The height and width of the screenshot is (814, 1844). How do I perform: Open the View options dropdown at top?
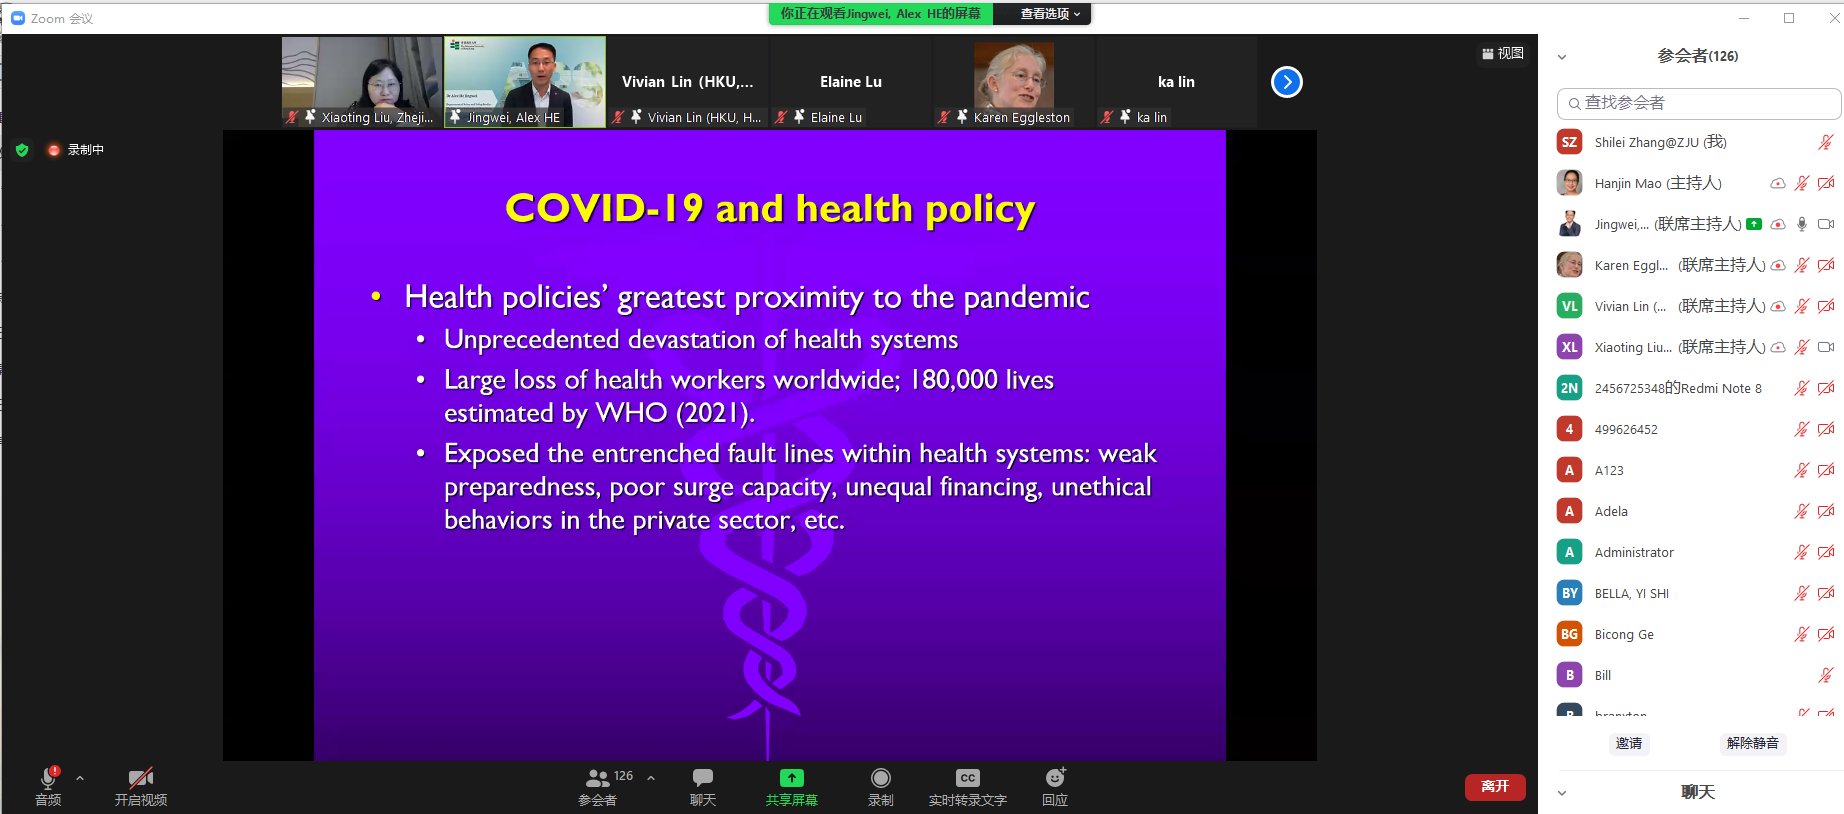click(1050, 14)
